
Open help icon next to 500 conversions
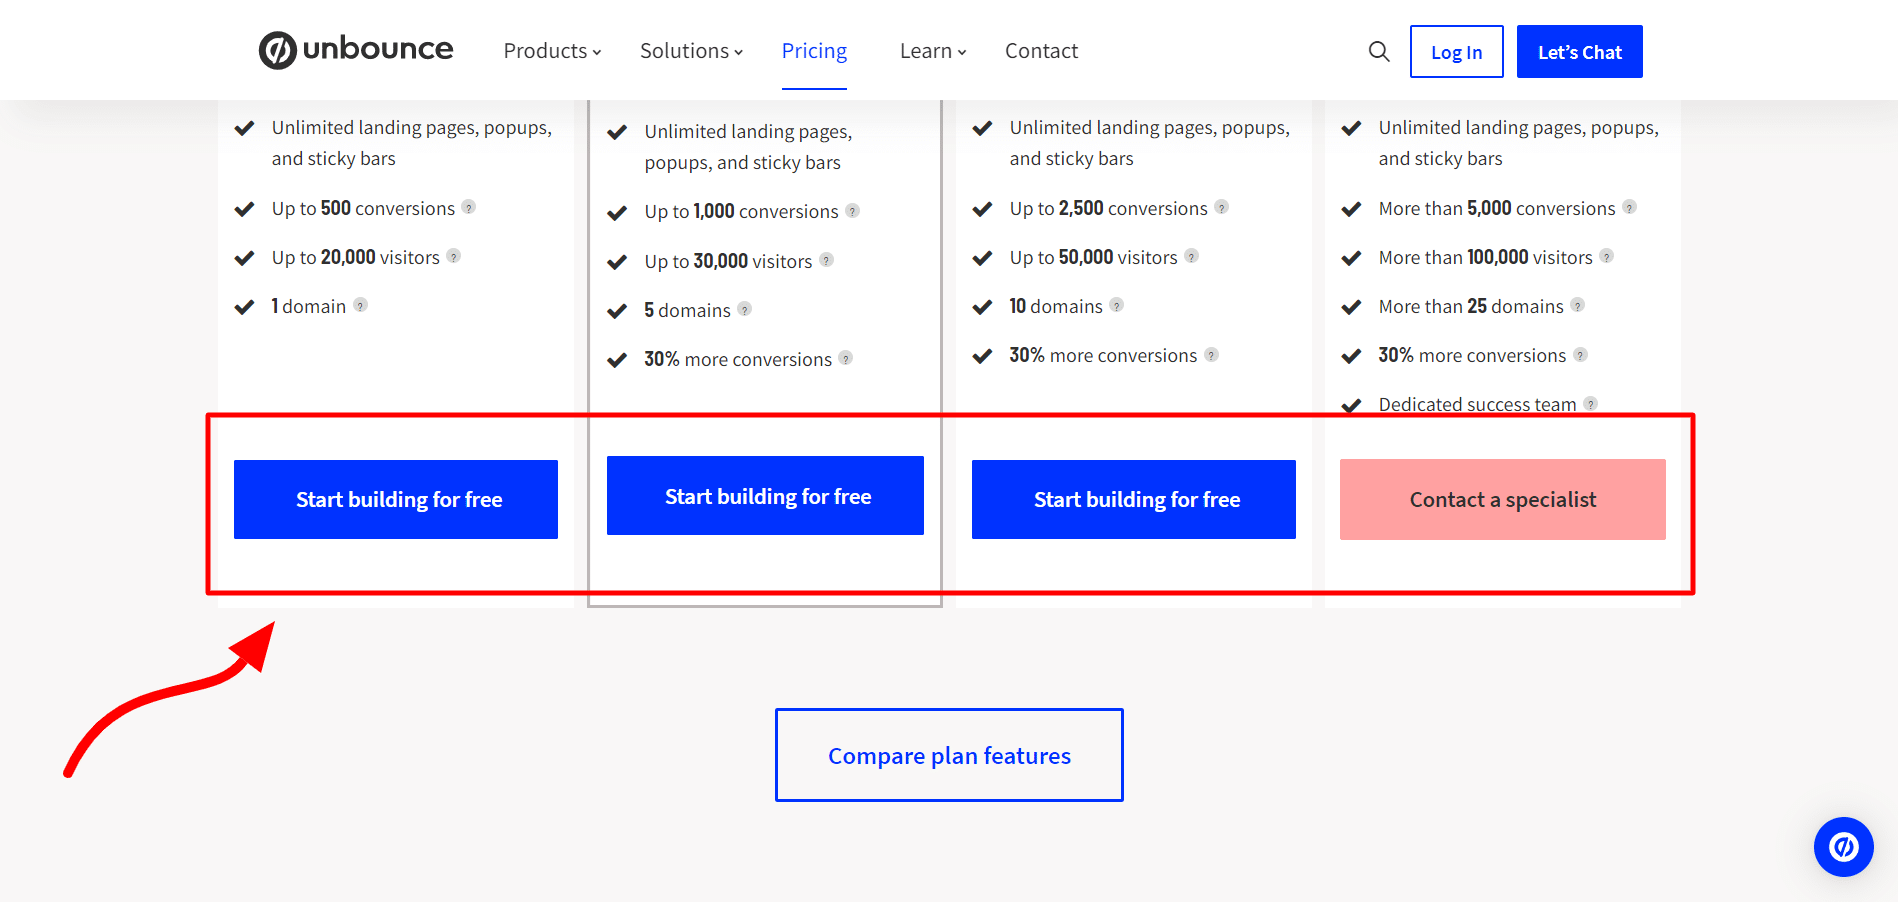(x=468, y=207)
